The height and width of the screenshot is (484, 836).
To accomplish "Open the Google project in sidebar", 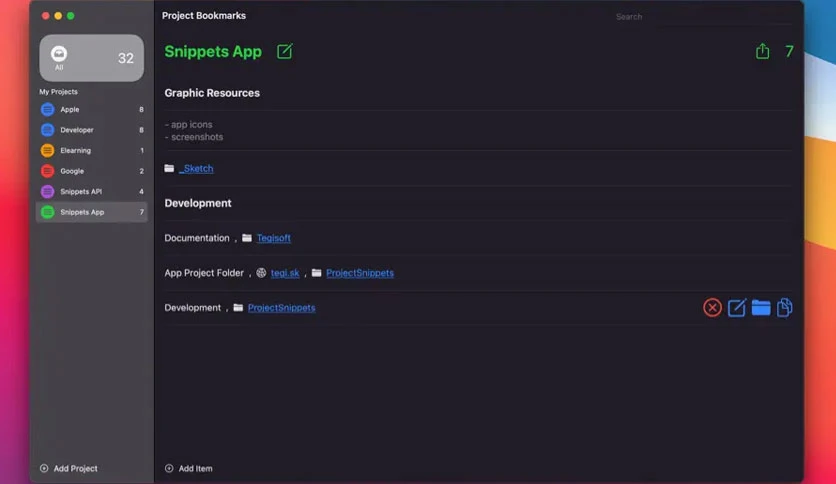I will coord(92,171).
